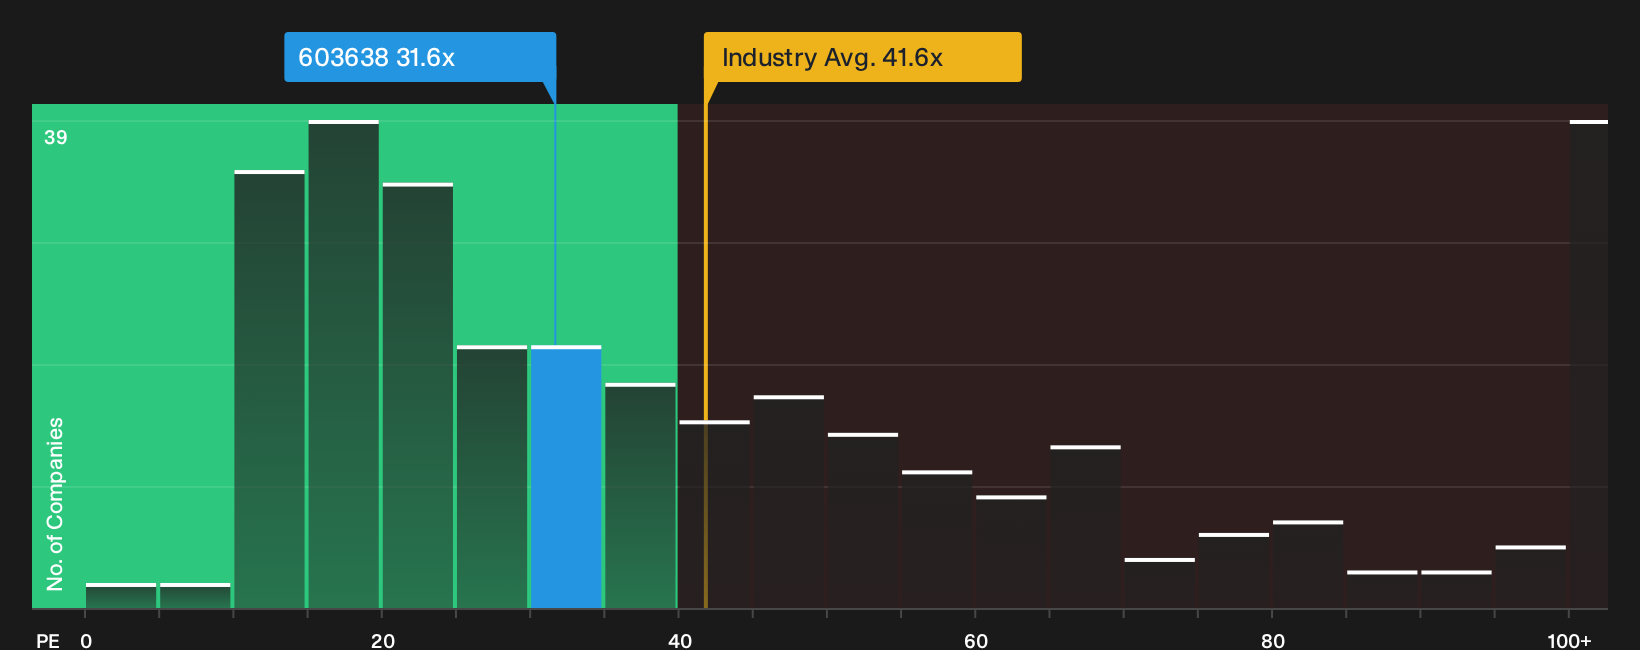Click the No. of Companies axis title
Screen dimensions: 1640x650
tap(55, 504)
